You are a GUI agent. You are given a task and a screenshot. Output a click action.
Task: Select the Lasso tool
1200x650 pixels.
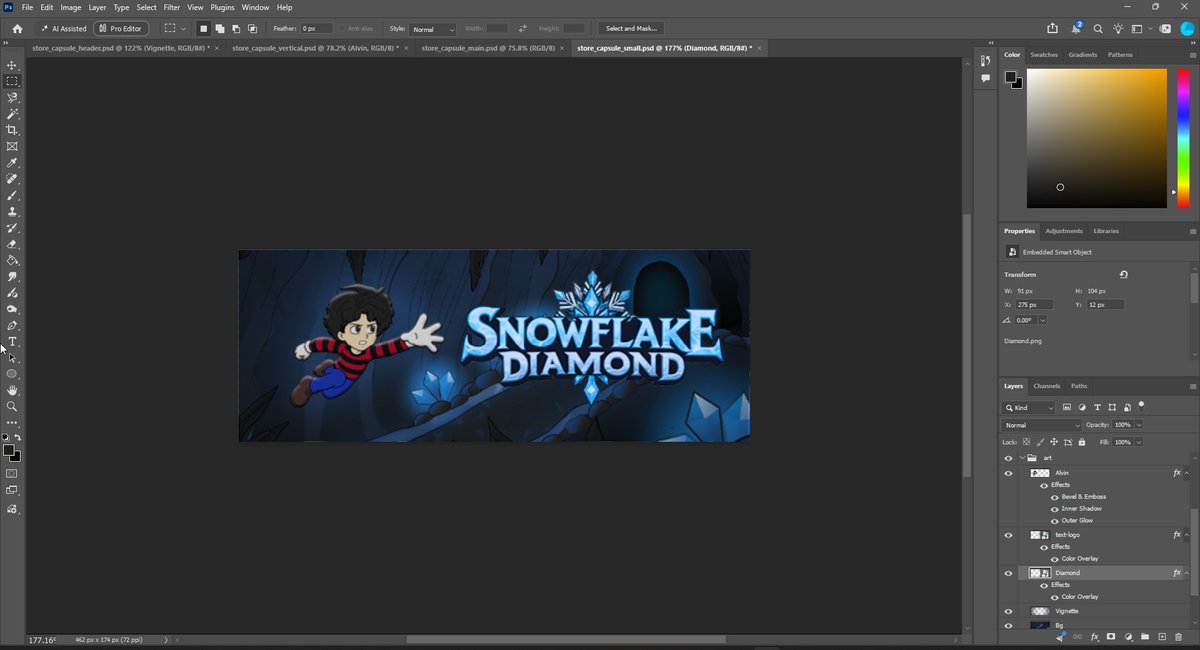pos(12,98)
